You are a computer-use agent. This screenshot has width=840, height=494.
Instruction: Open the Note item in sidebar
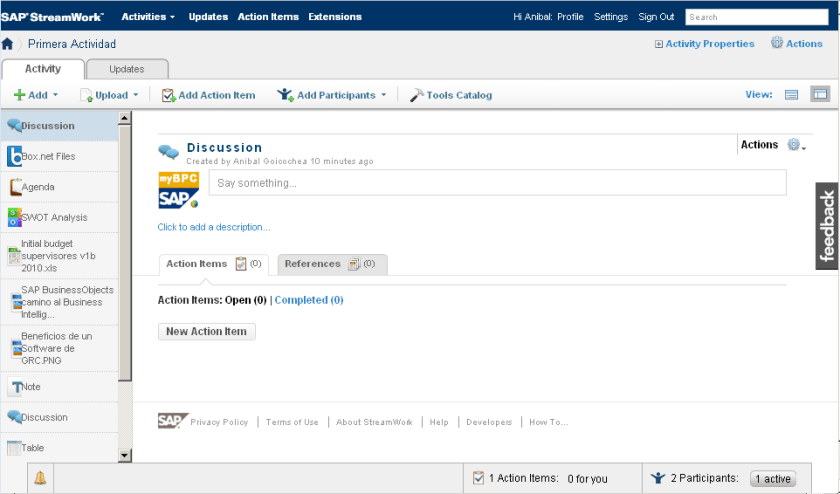(x=31, y=387)
